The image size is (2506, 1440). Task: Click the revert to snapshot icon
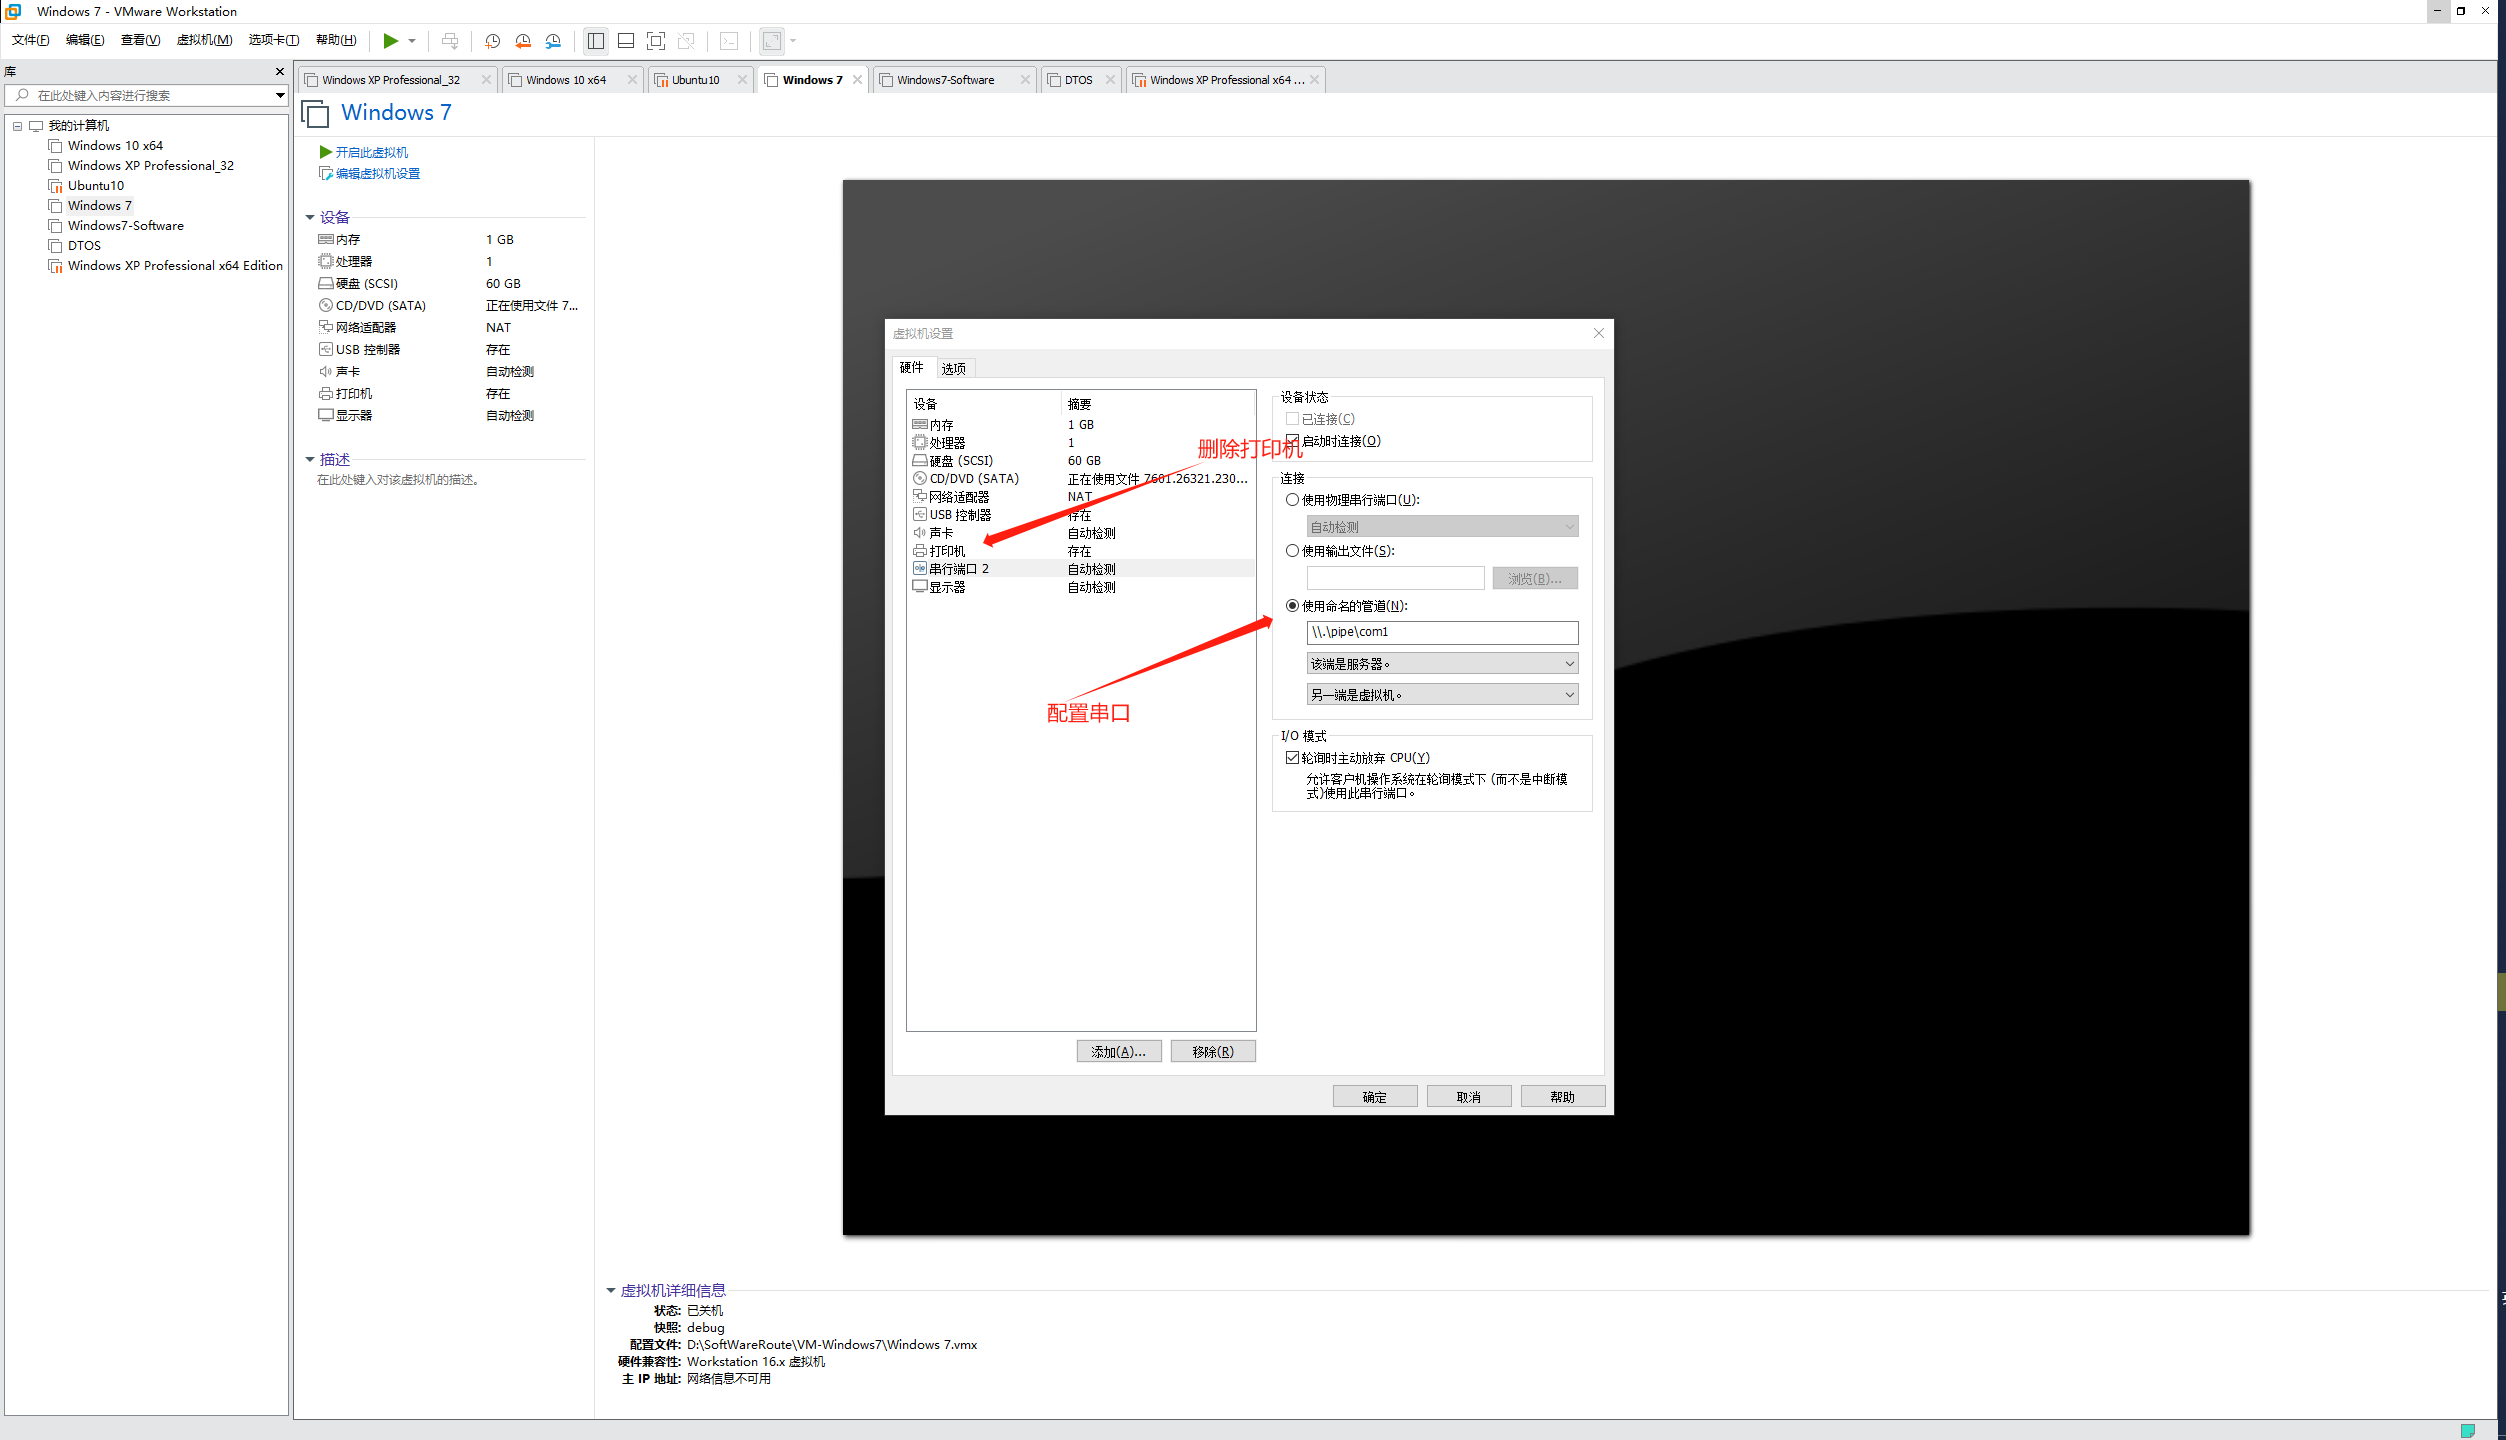coord(523,41)
